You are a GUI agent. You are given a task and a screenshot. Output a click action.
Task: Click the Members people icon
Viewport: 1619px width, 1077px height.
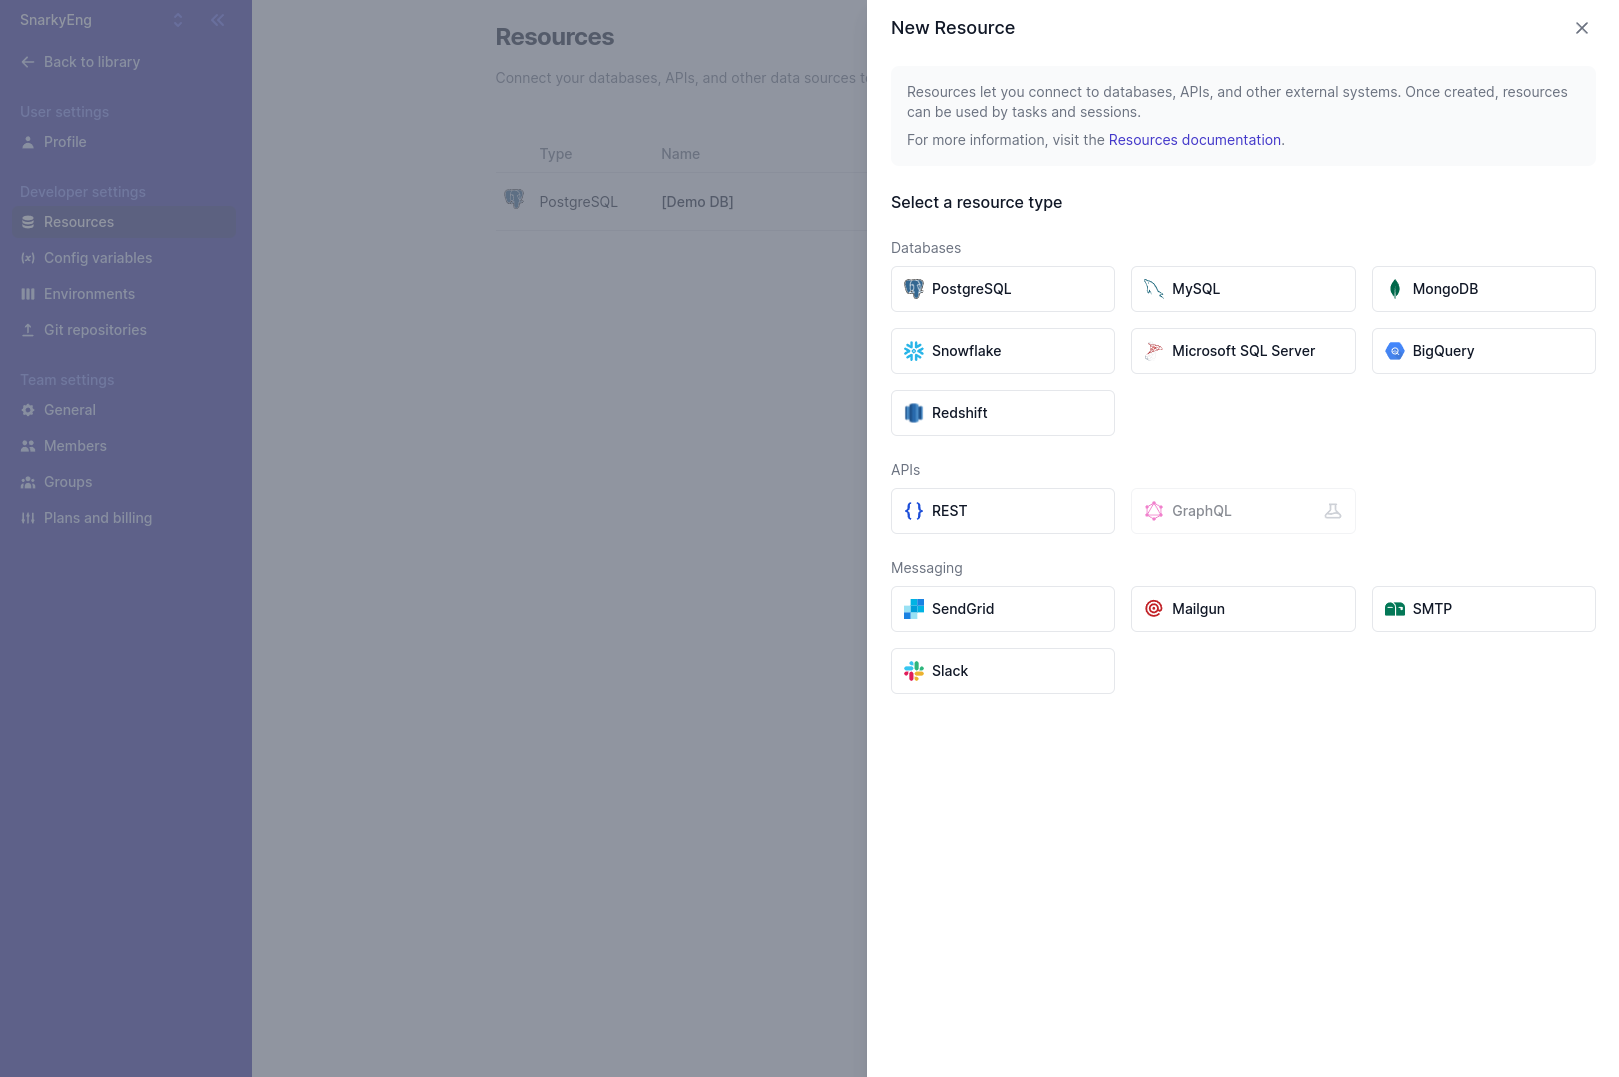tap(28, 446)
